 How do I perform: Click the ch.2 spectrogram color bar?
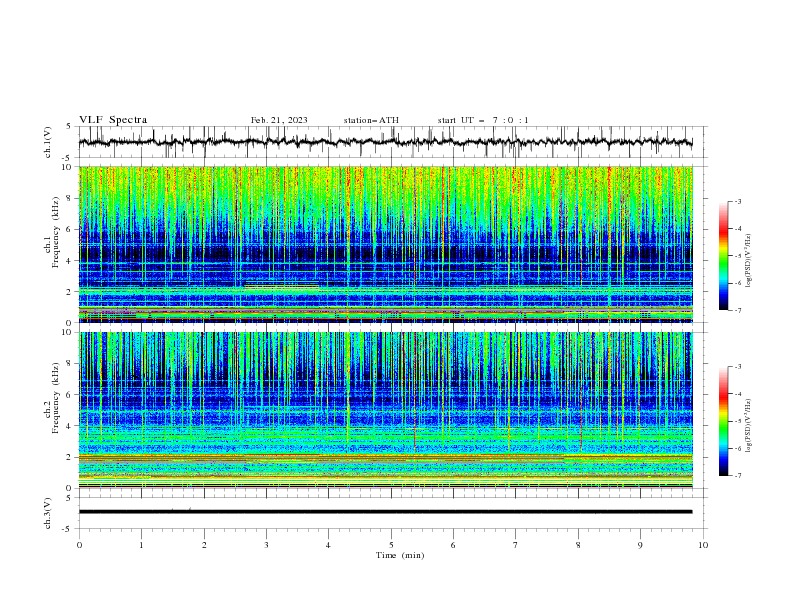point(723,421)
